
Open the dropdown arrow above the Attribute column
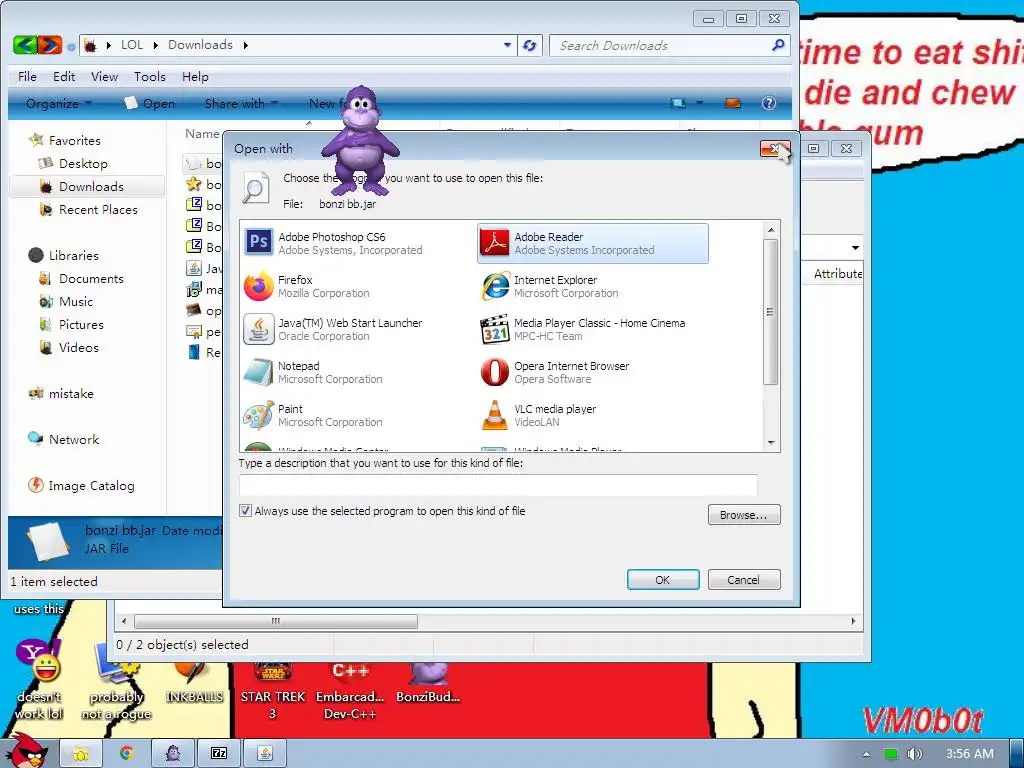click(855, 248)
